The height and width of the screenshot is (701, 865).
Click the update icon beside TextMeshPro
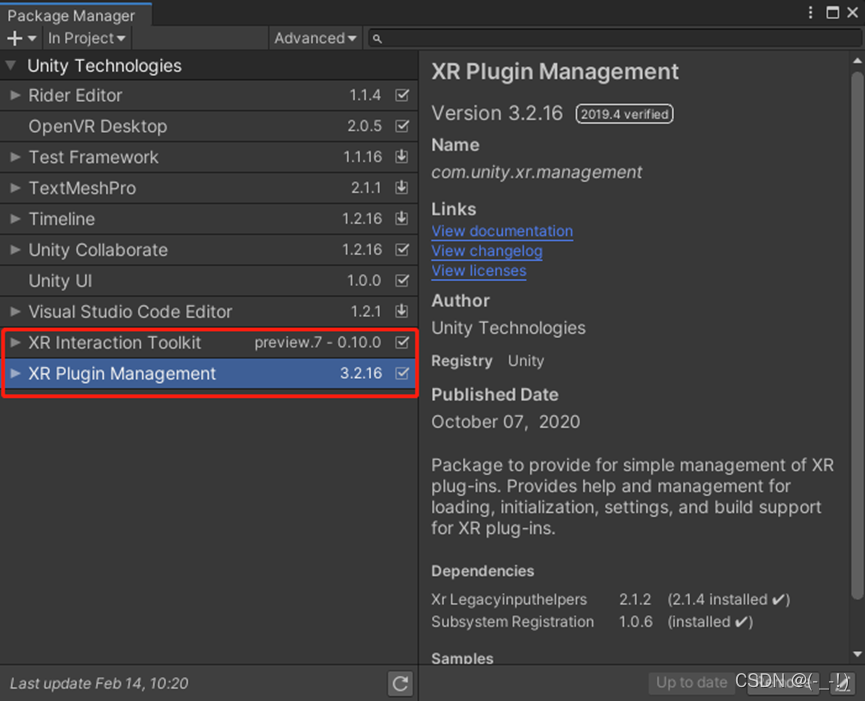402,188
